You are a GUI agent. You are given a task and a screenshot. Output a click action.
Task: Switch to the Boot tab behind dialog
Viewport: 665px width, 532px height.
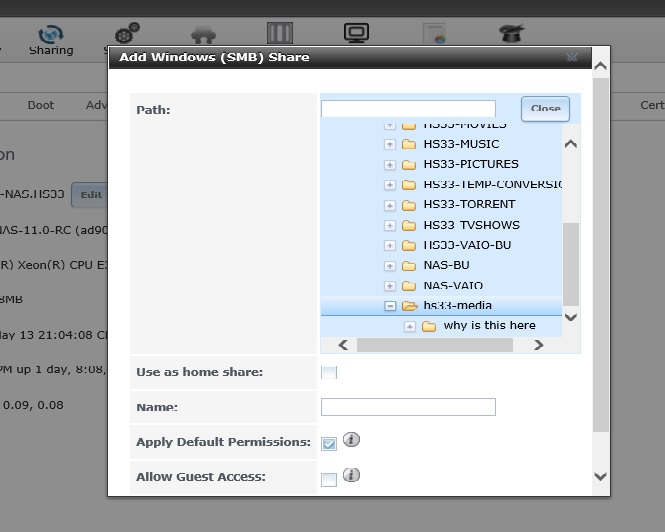41,105
